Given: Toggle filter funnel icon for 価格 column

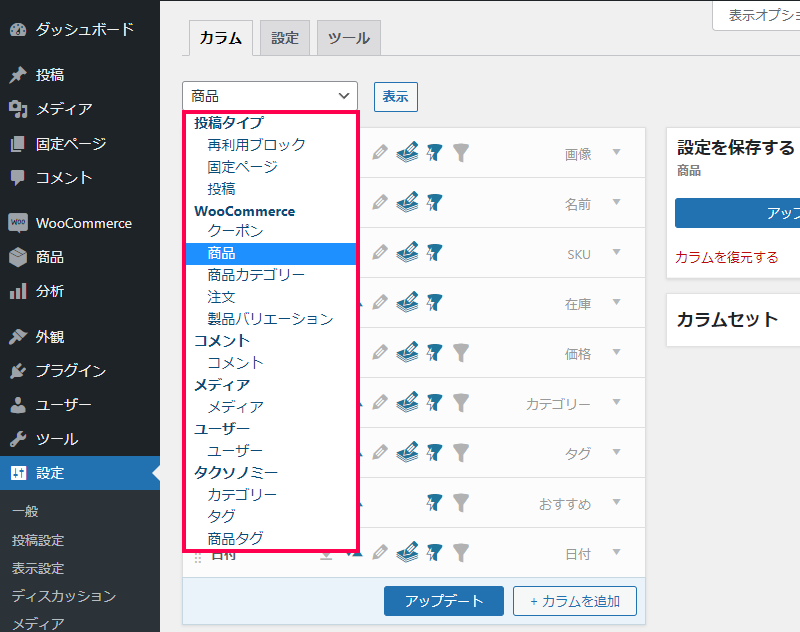Looking at the screenshot, I should tap(461, 352).
